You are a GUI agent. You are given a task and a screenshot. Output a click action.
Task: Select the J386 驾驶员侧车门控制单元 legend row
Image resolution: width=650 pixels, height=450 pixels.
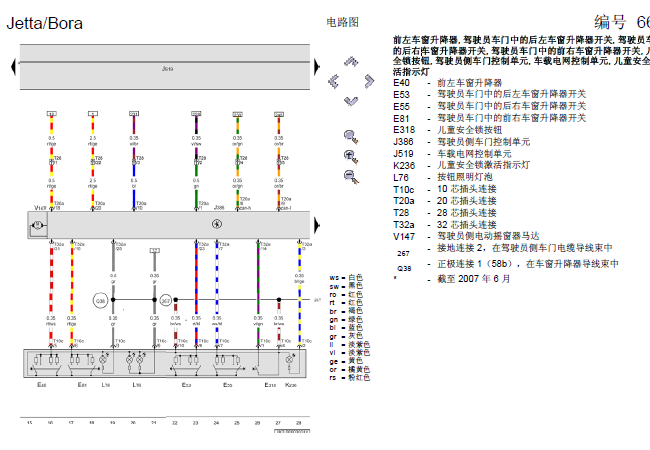click(462, 142)
